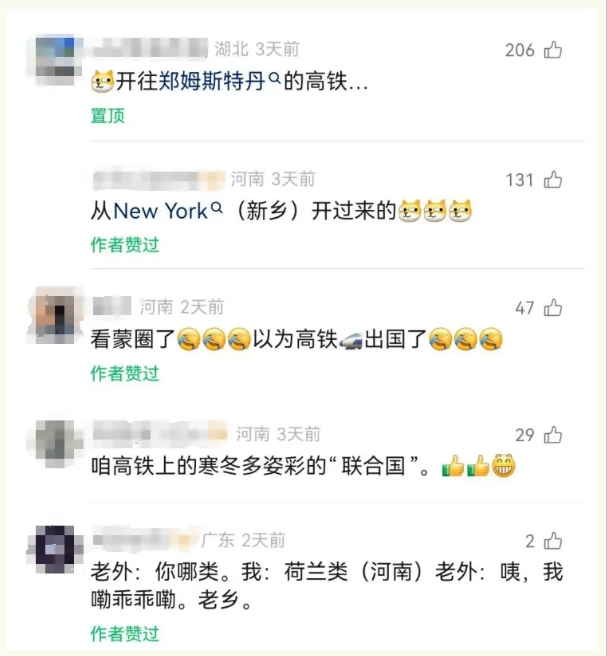The width and height of the screenshot is (607, 656).
Task: Tap search icon beside New York
Action: (x=216, y=207)
